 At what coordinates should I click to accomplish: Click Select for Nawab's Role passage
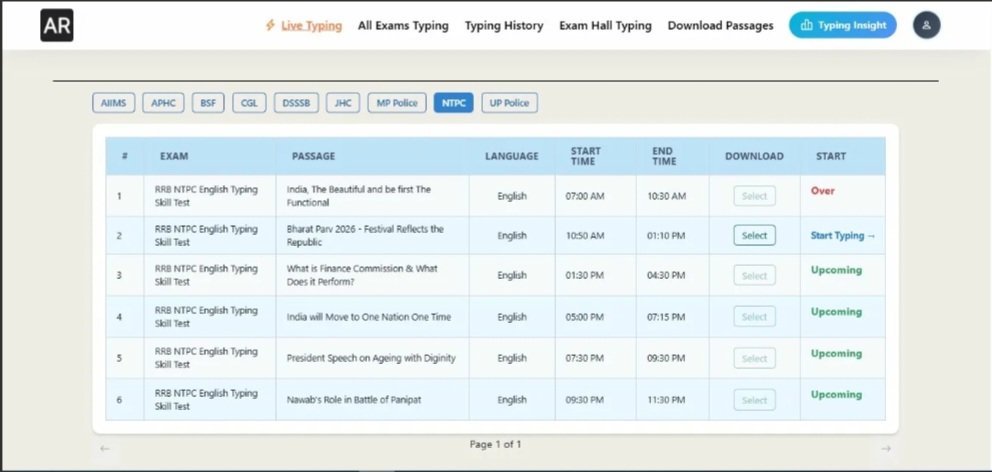click(x=754, y=400)
